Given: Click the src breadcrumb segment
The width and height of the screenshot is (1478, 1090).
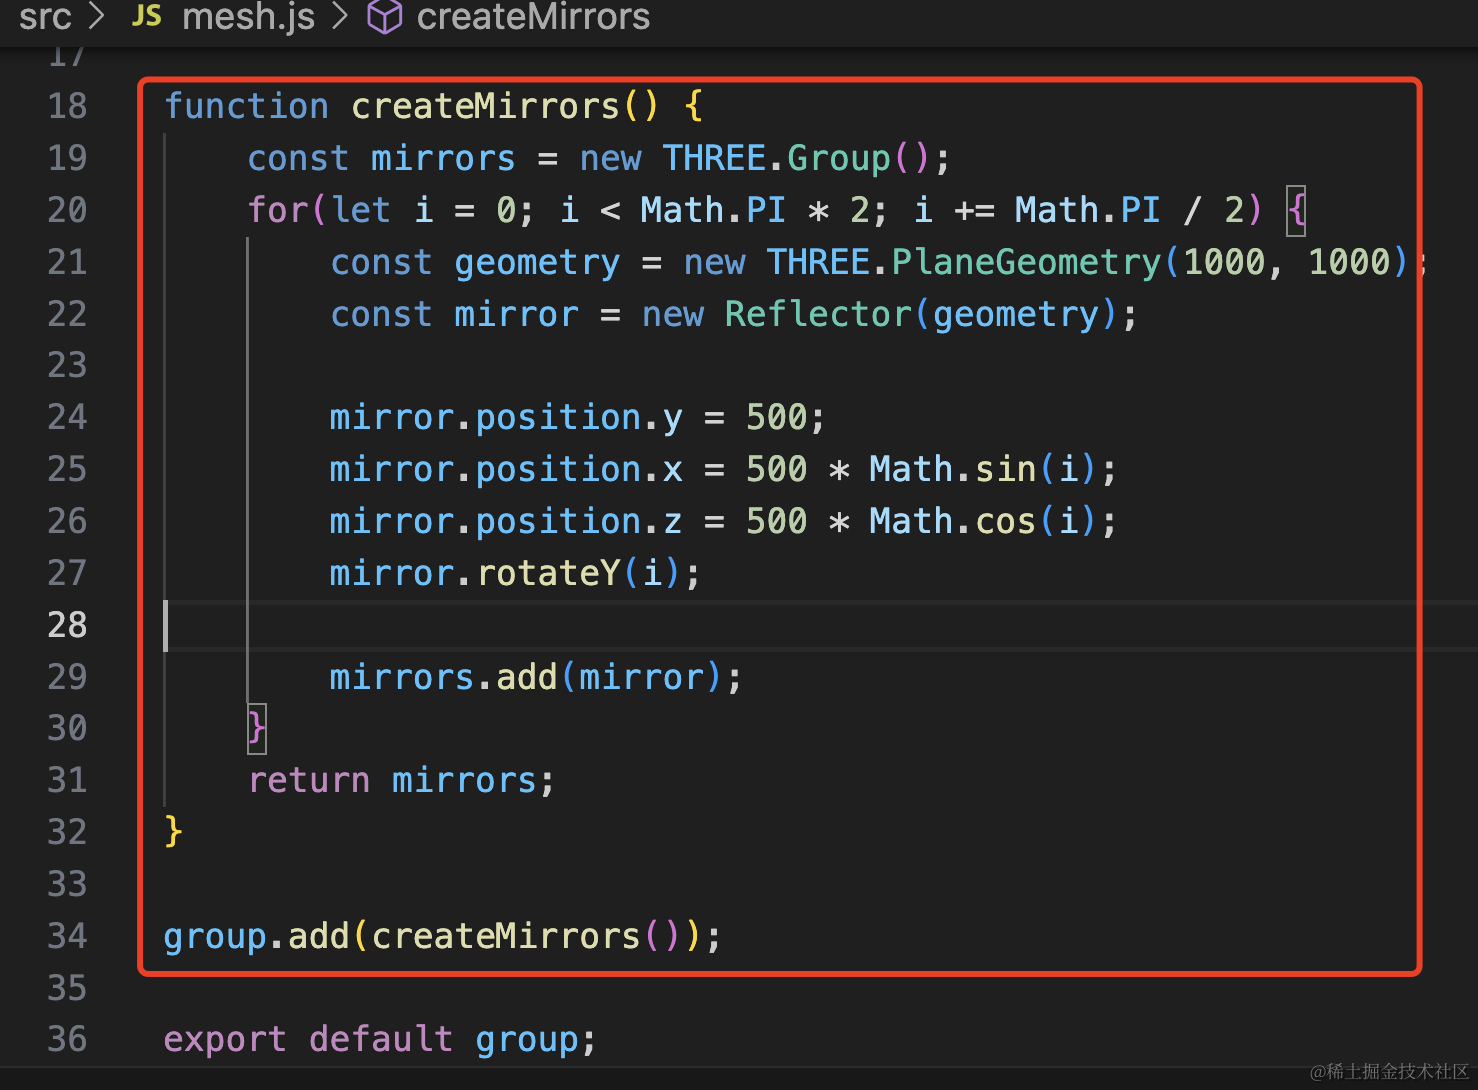Looking at the screenshot, I should click(x=45, y=16).
